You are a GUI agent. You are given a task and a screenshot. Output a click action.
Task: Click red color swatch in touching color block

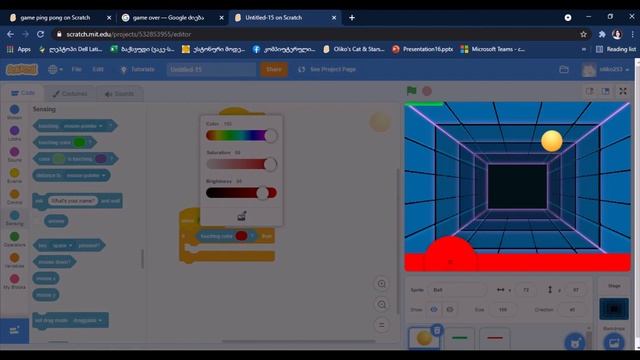click(241, 236)
